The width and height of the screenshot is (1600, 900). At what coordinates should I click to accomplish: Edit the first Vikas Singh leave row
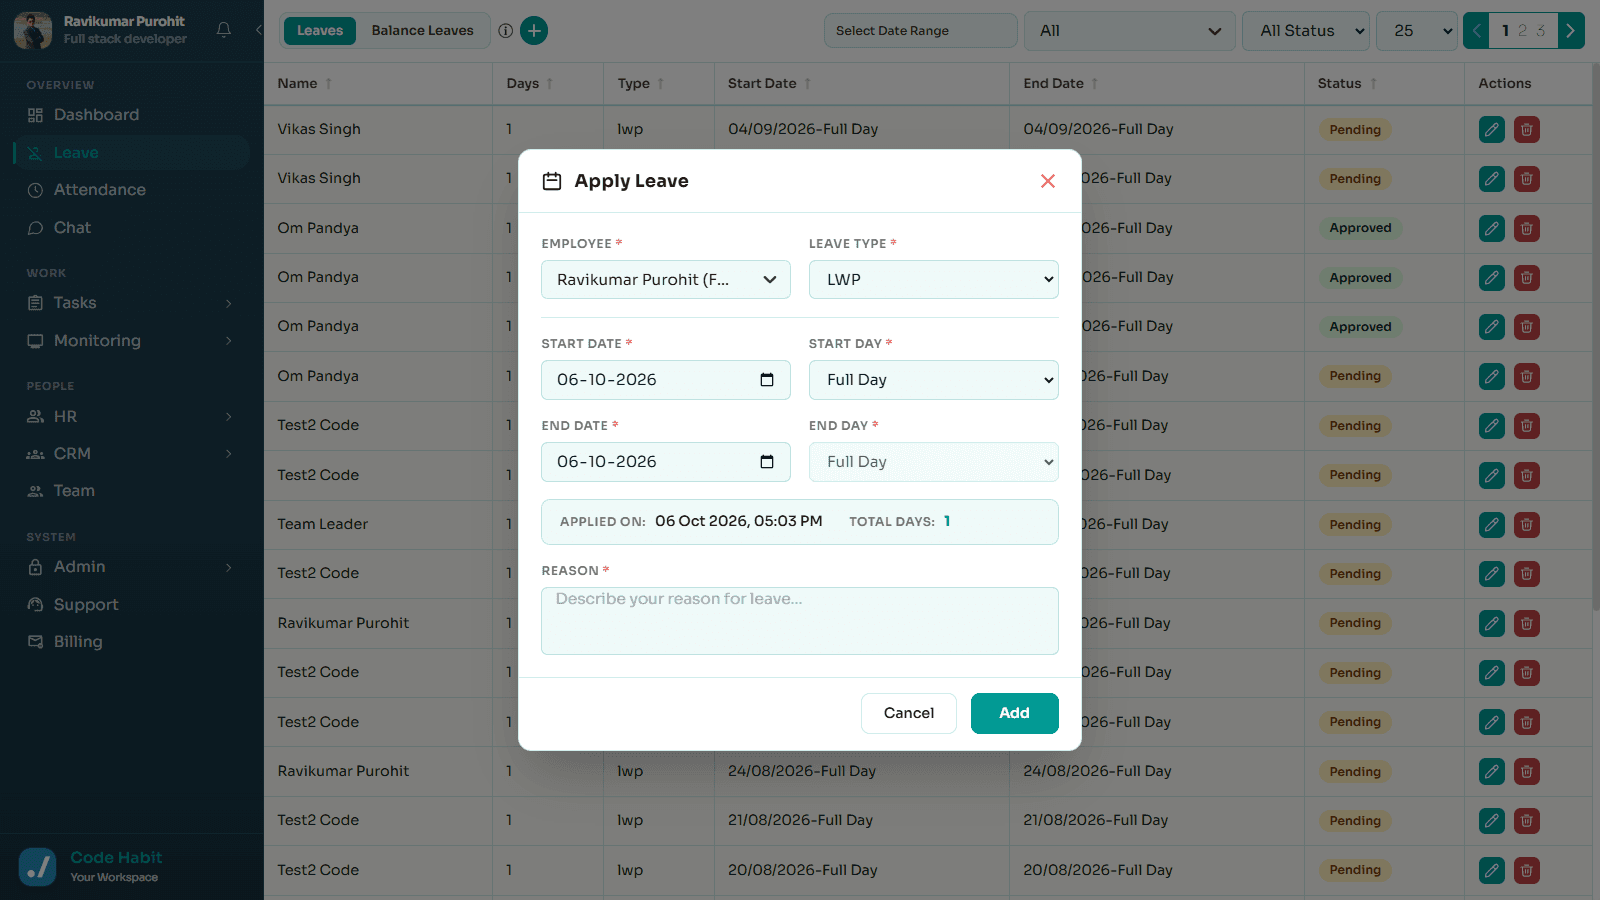pyautogui.click(x=1492, y=130)
